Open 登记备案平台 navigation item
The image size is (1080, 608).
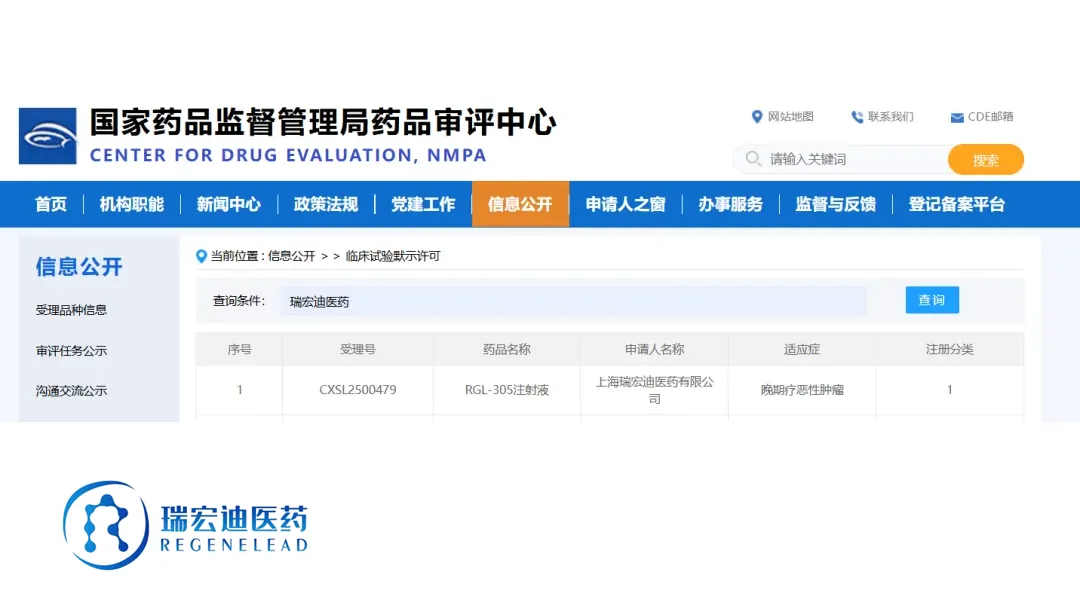click(956, 204)
